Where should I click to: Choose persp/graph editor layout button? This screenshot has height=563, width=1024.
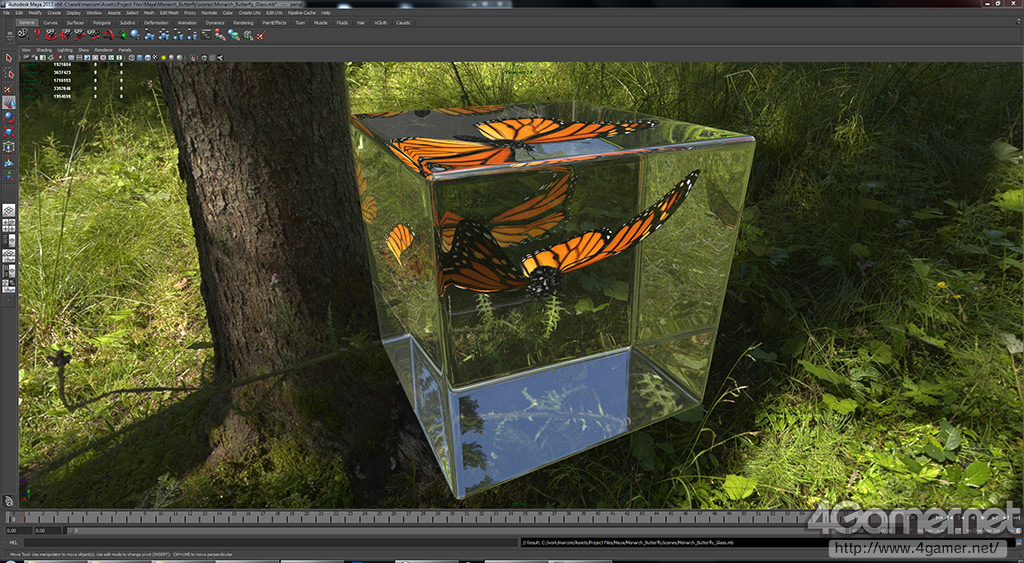pos(8,255)
